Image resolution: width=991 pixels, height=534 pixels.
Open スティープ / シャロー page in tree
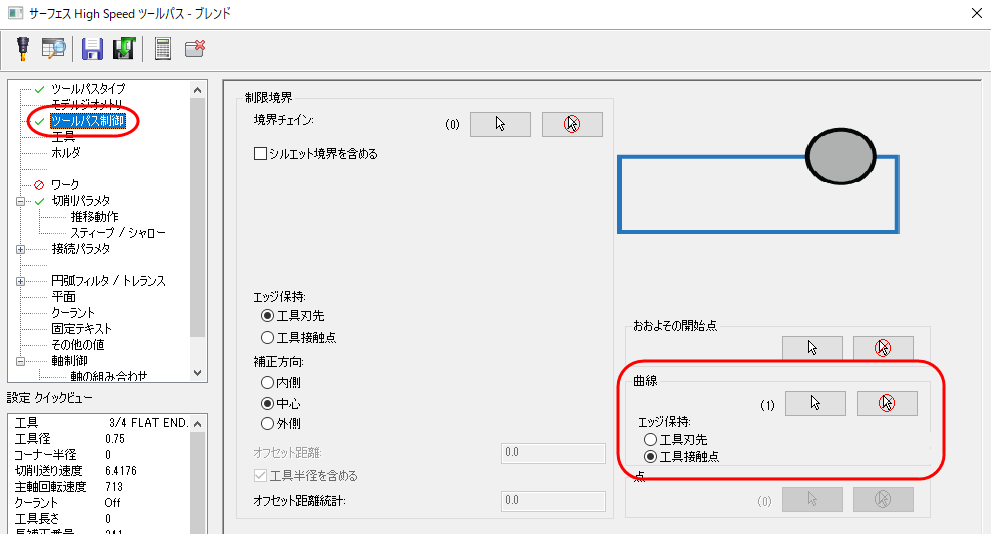click(118, 233)
